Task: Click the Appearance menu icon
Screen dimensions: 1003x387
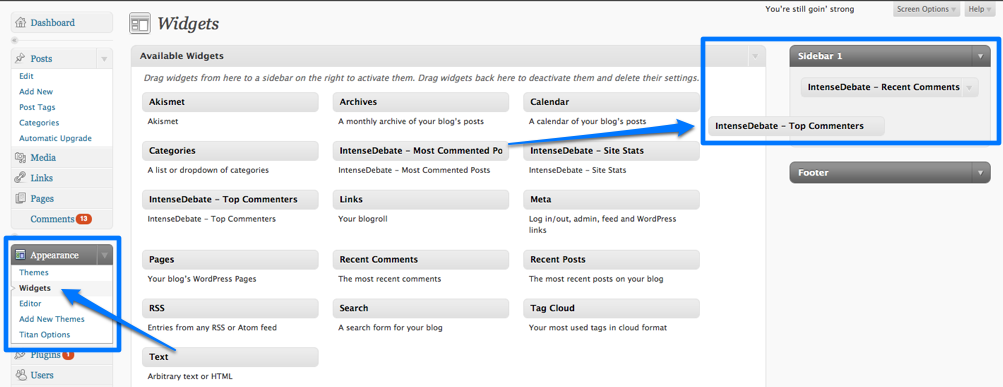Action: pyautogui.click(x=20, y=255)
